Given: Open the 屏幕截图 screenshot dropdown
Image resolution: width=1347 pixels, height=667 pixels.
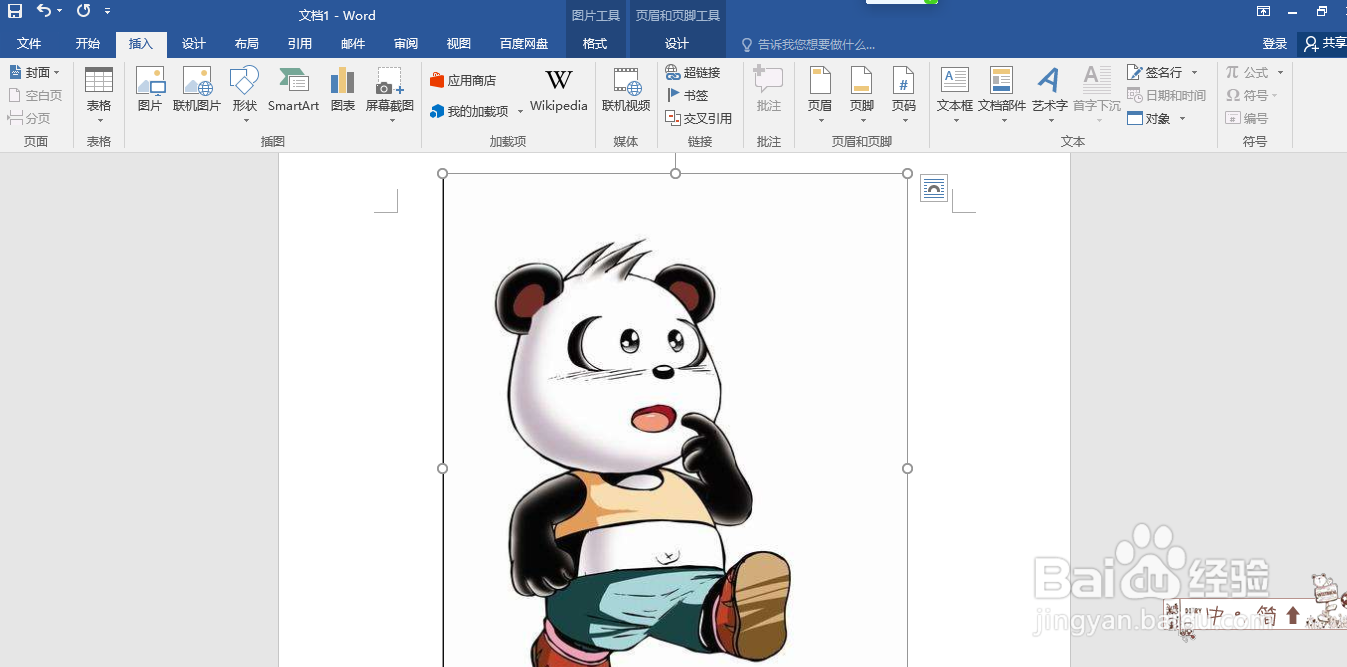Looking at the screenshot, I should 390,96.
